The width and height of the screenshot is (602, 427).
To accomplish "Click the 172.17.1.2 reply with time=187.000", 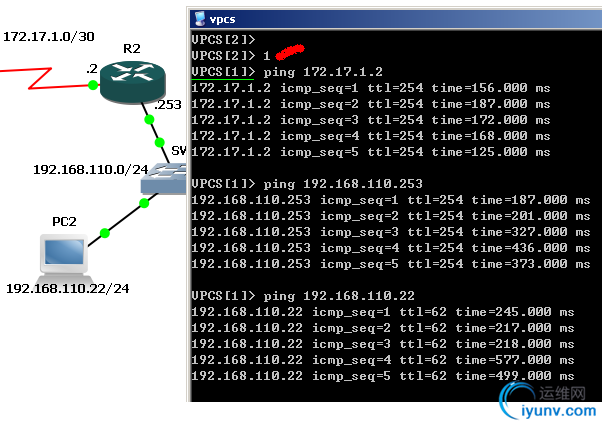I will [x=371, y=104].
